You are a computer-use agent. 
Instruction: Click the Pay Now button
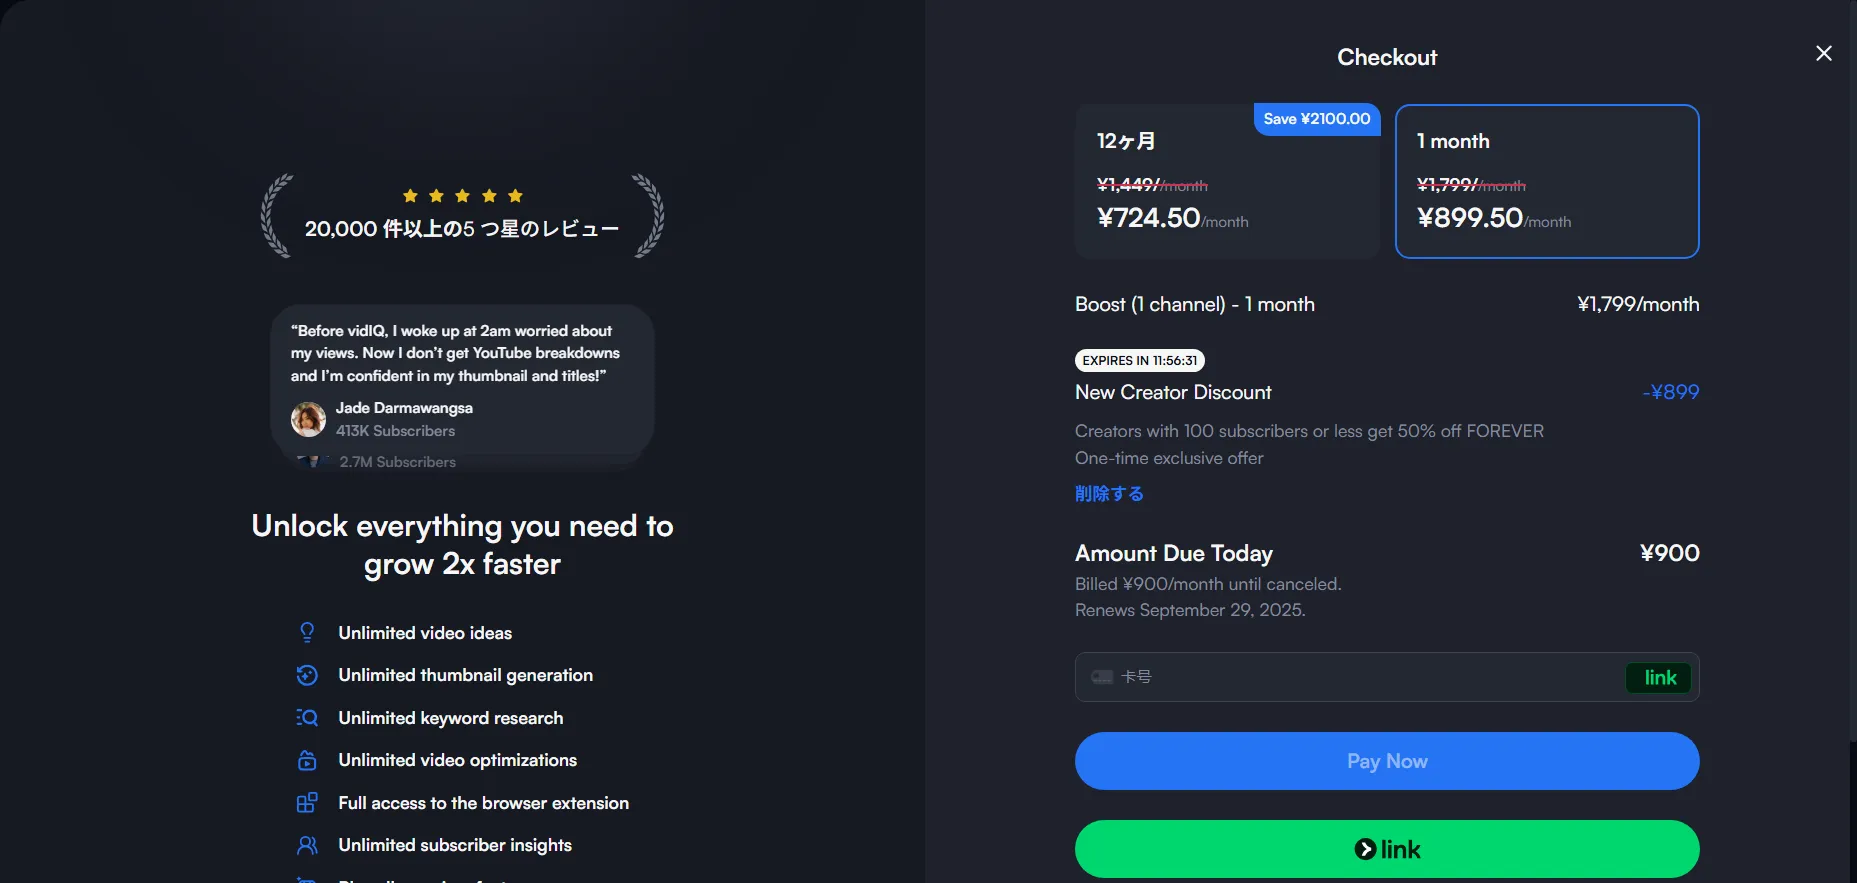1386,761
